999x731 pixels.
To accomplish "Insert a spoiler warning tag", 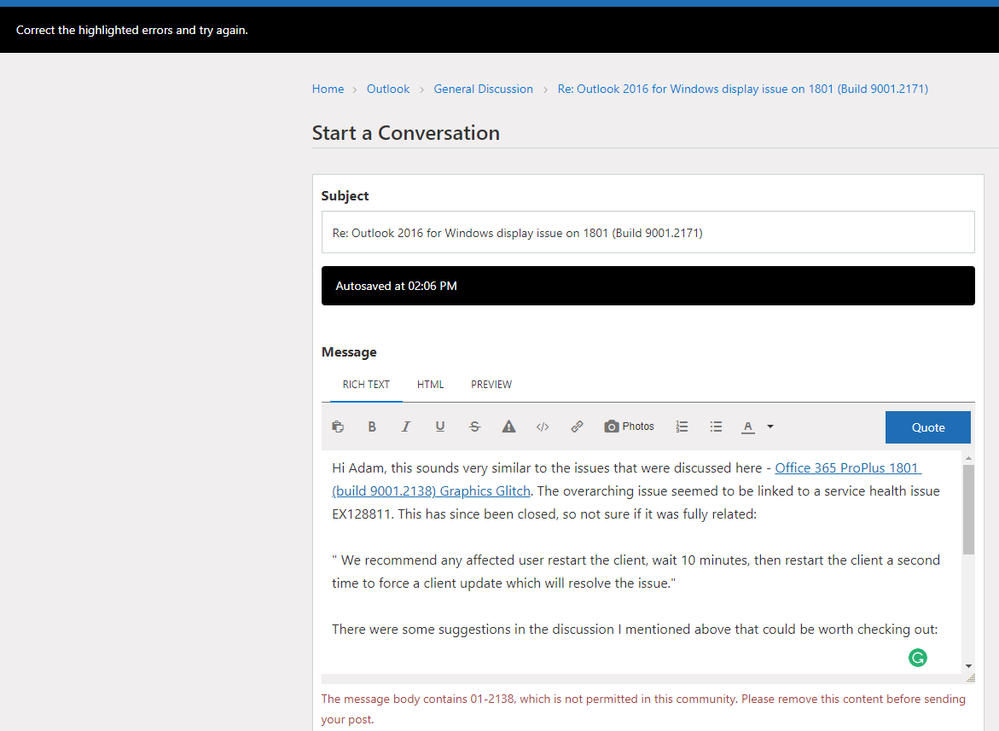I will click(508, 426).
